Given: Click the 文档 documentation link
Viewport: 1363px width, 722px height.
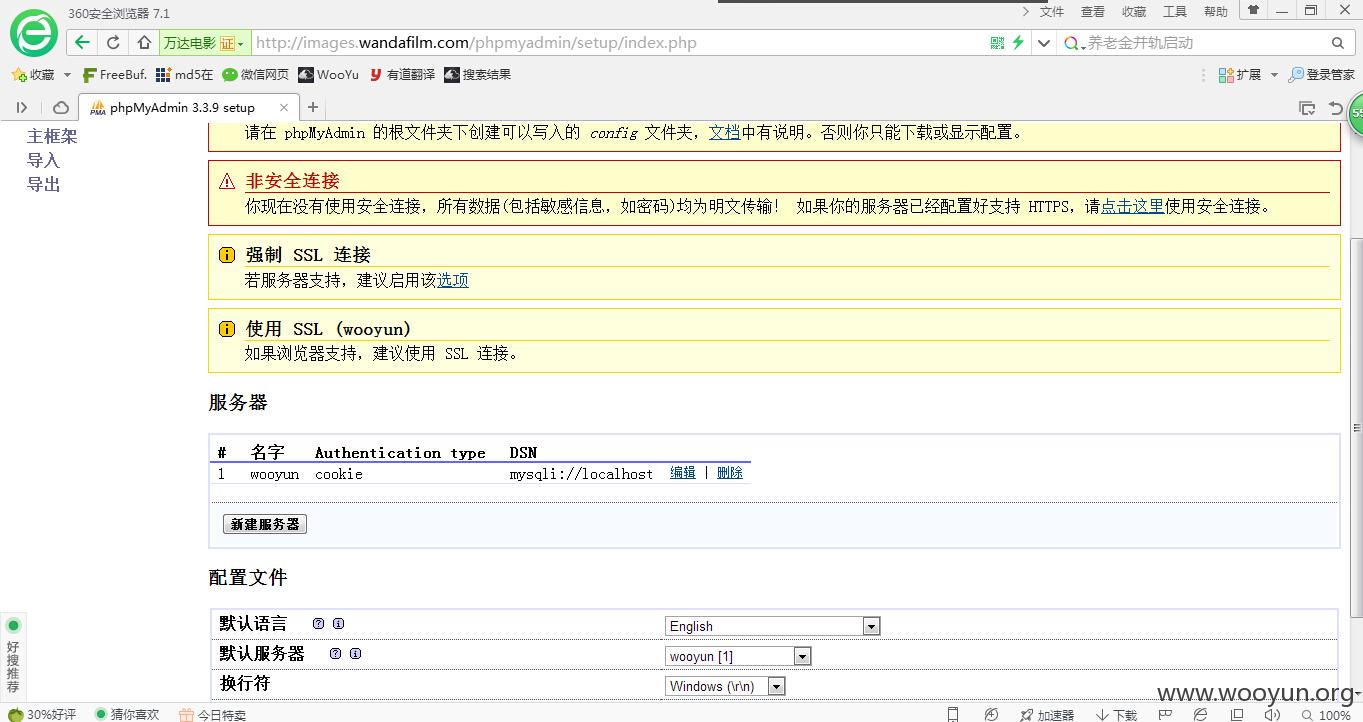Looking at the screenshot, I should tap(724, 132).
